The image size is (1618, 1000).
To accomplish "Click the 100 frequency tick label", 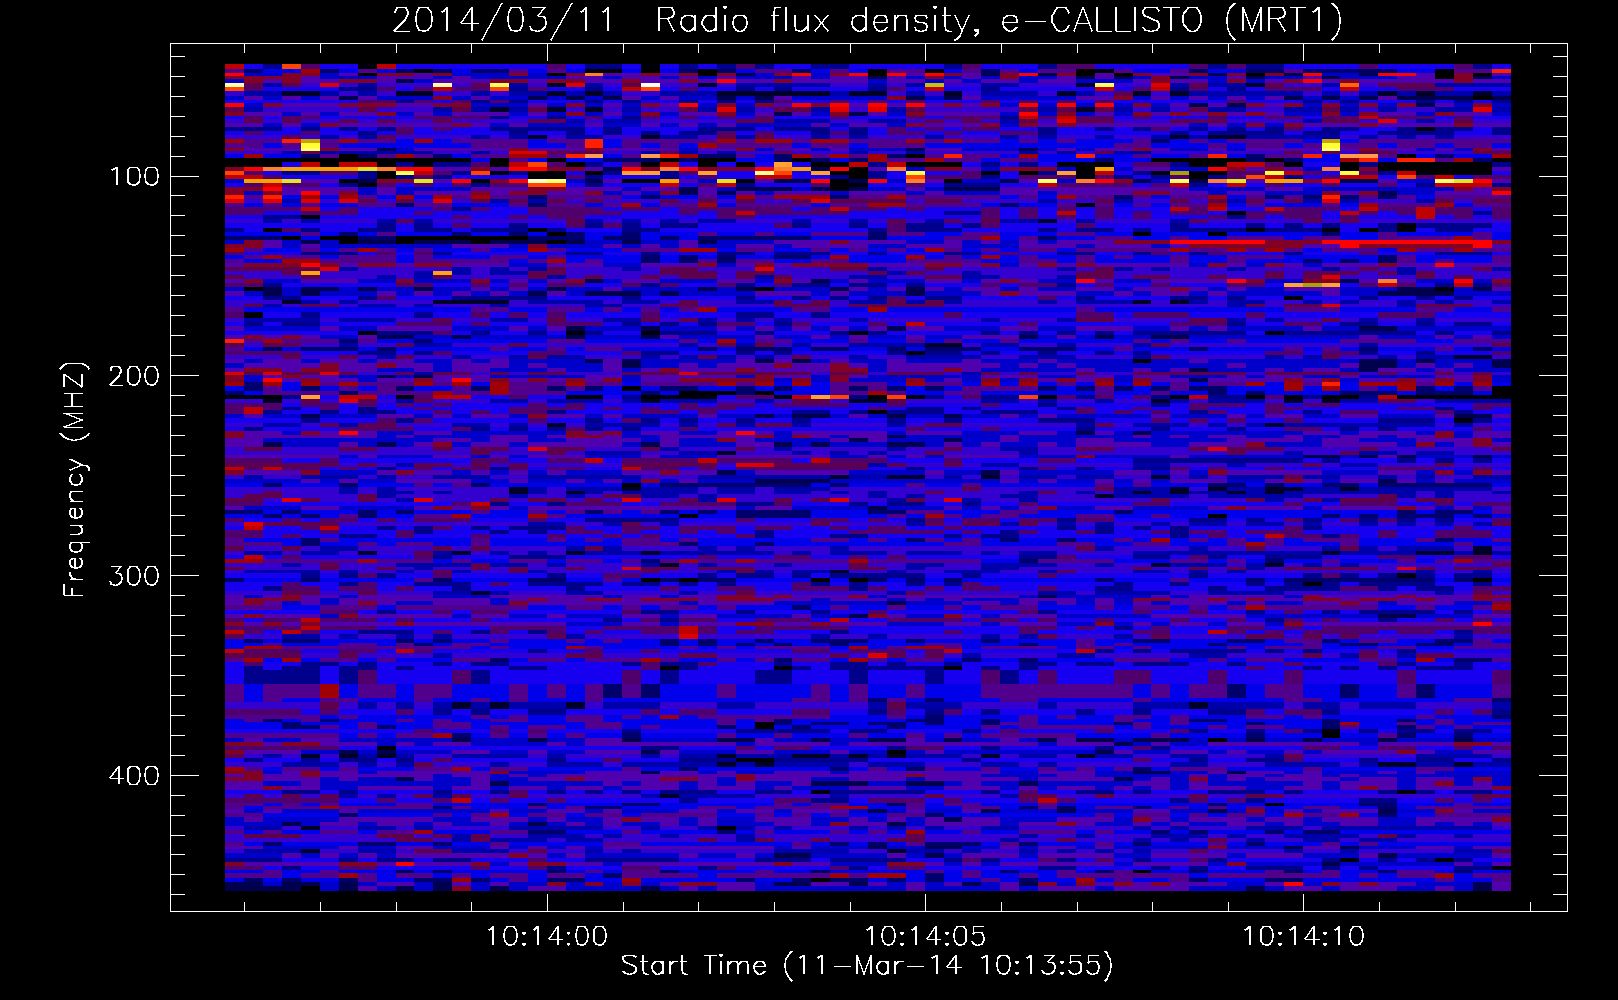I will tap(134, 177).
